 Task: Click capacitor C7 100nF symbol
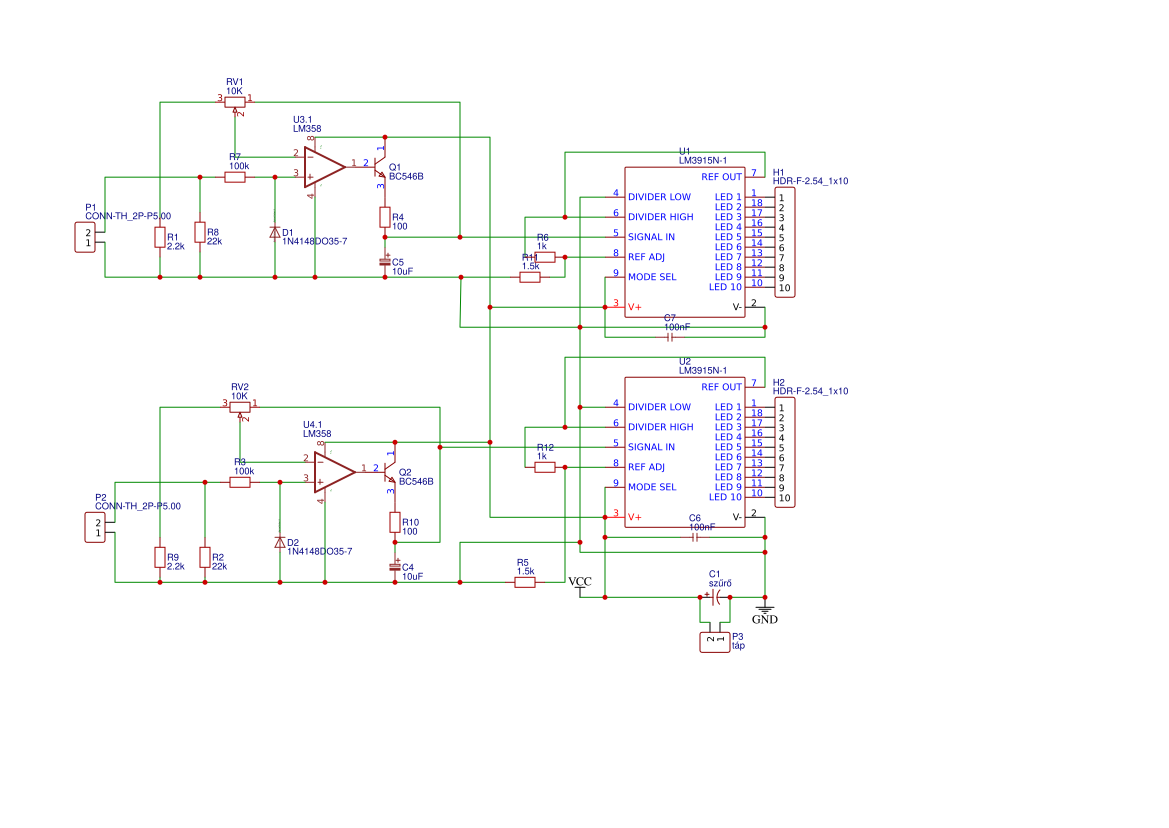pos(669,338)
